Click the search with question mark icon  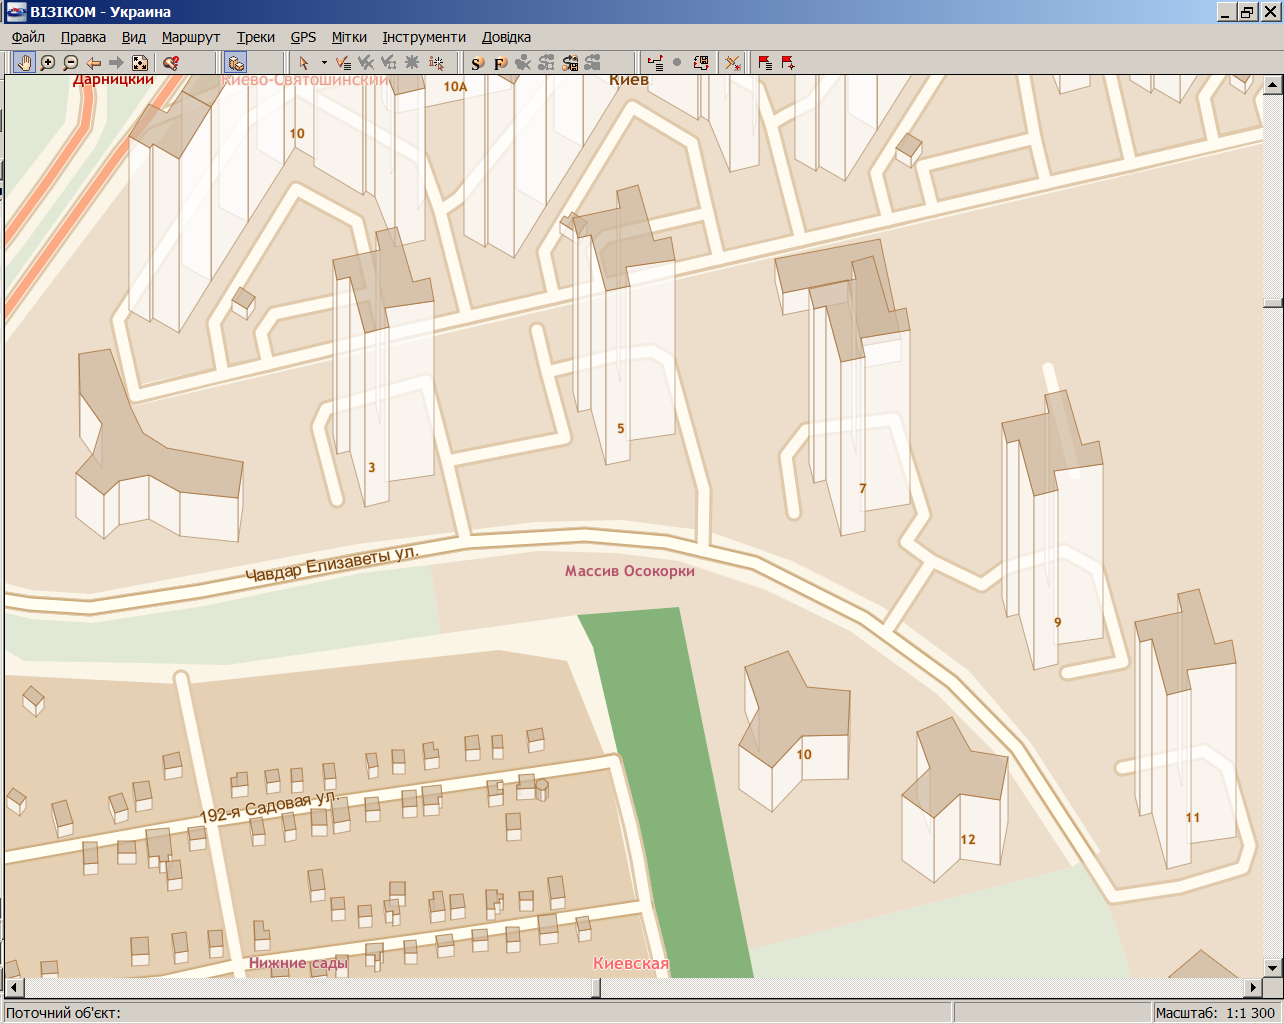(171, 63)
